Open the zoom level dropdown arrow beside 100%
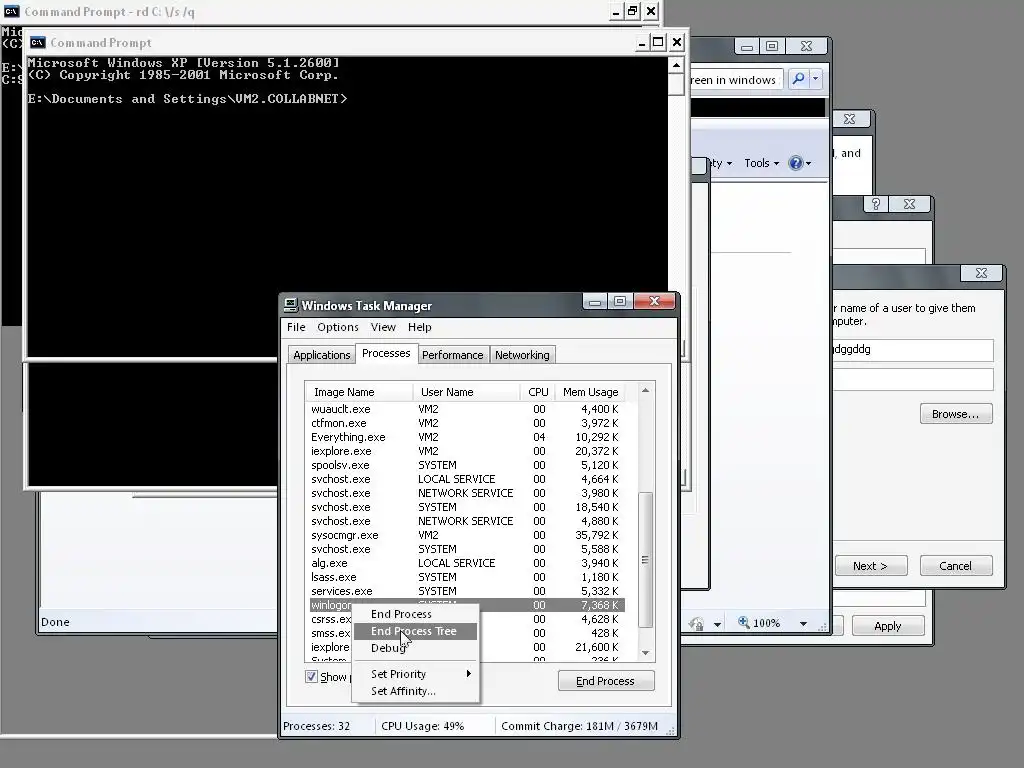 (803, 624)
